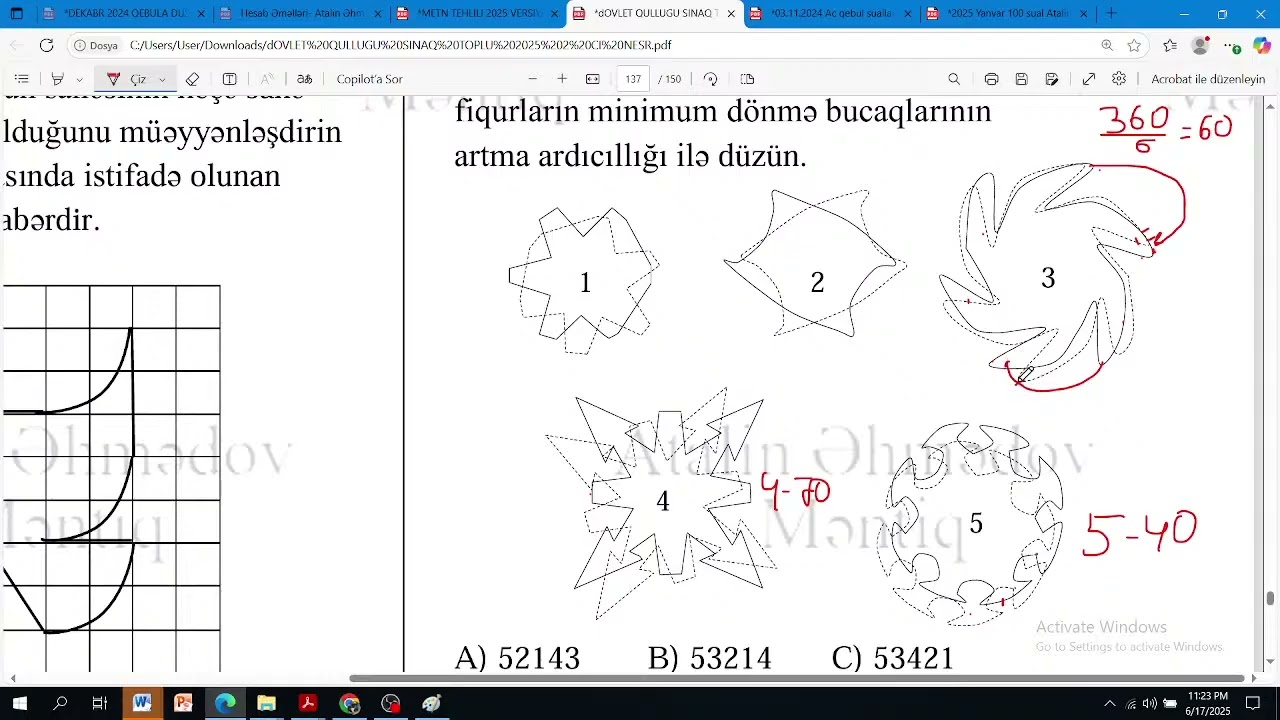
Task: Open Edge Settings and more menu
Action: click(x=1233, y=45)
